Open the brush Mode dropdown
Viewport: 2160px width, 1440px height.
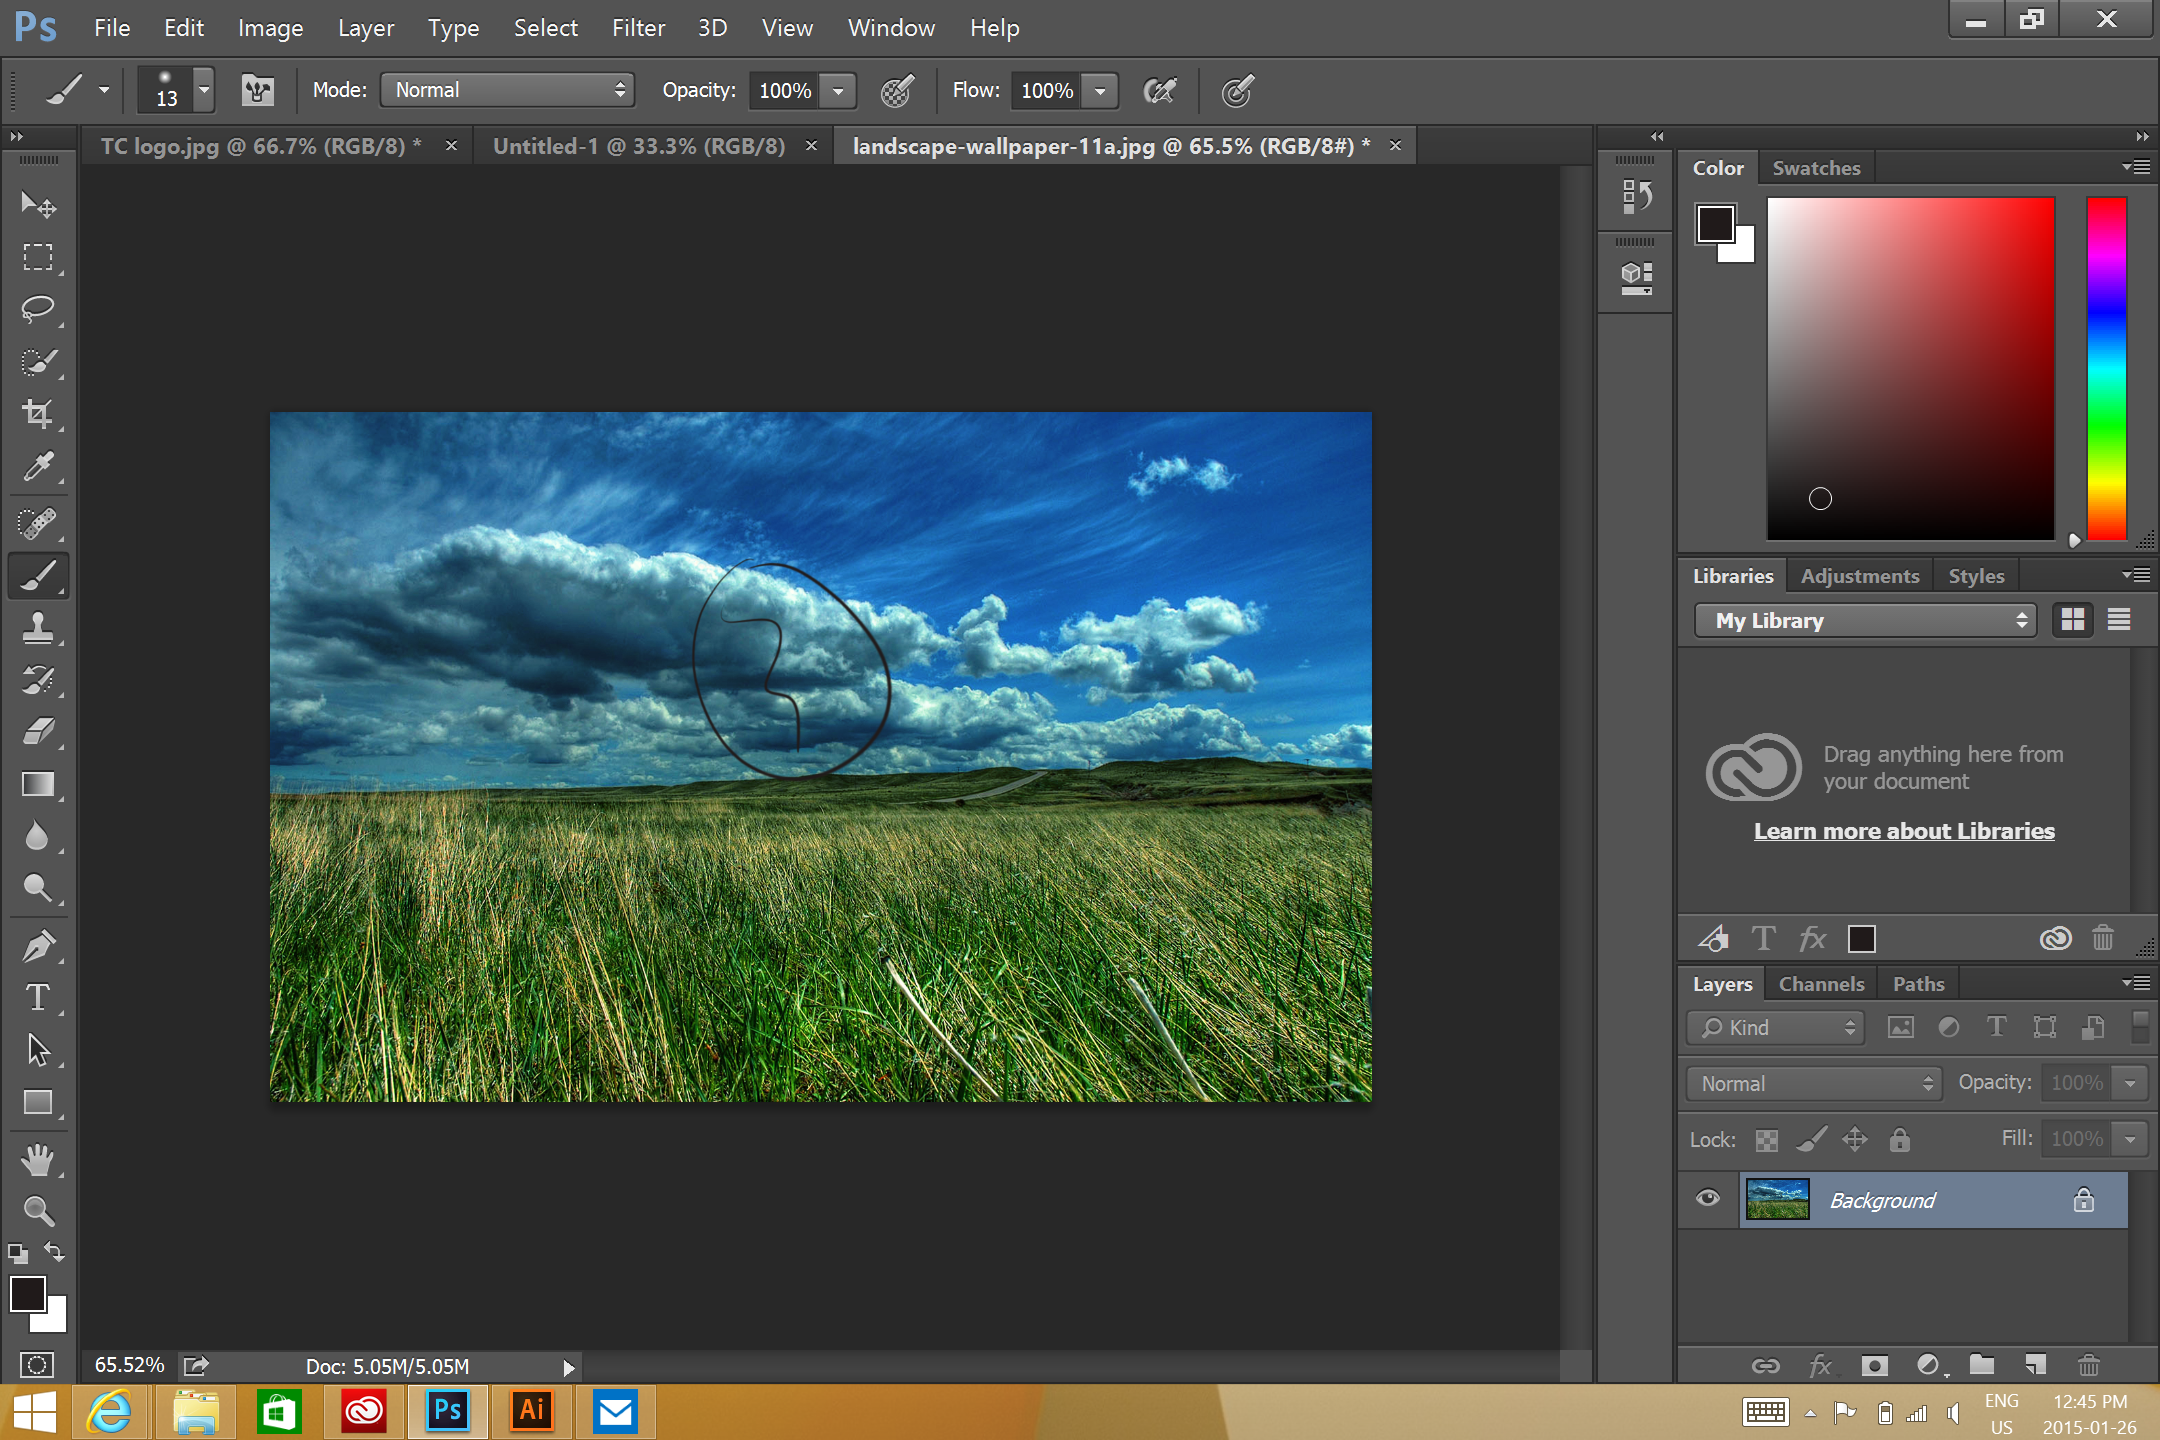click(x=508, y=91)
